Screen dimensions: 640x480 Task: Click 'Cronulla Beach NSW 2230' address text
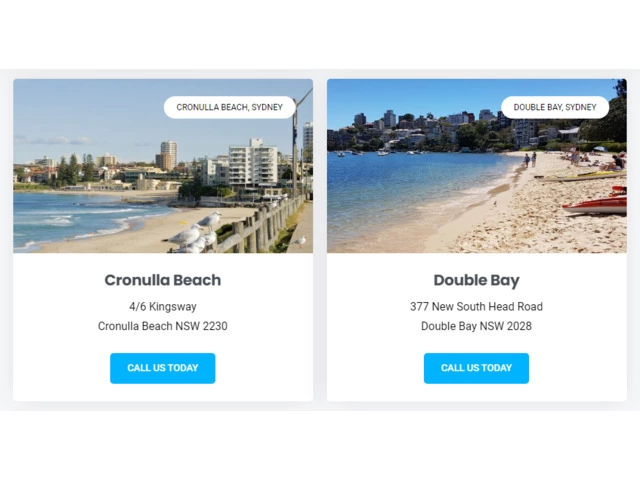tap(162, 326)
